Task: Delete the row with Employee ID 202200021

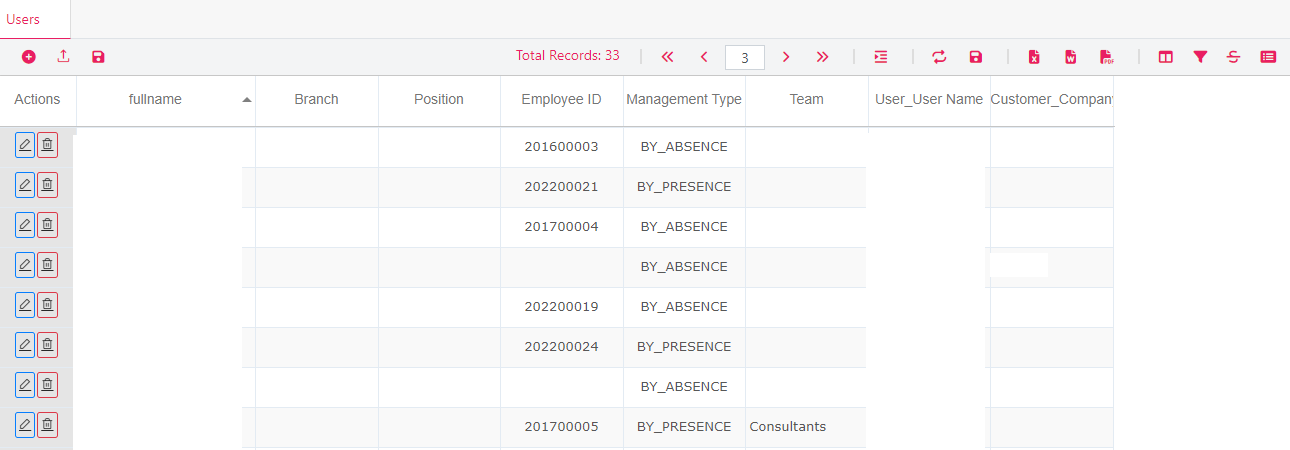Action: (47, 186)
